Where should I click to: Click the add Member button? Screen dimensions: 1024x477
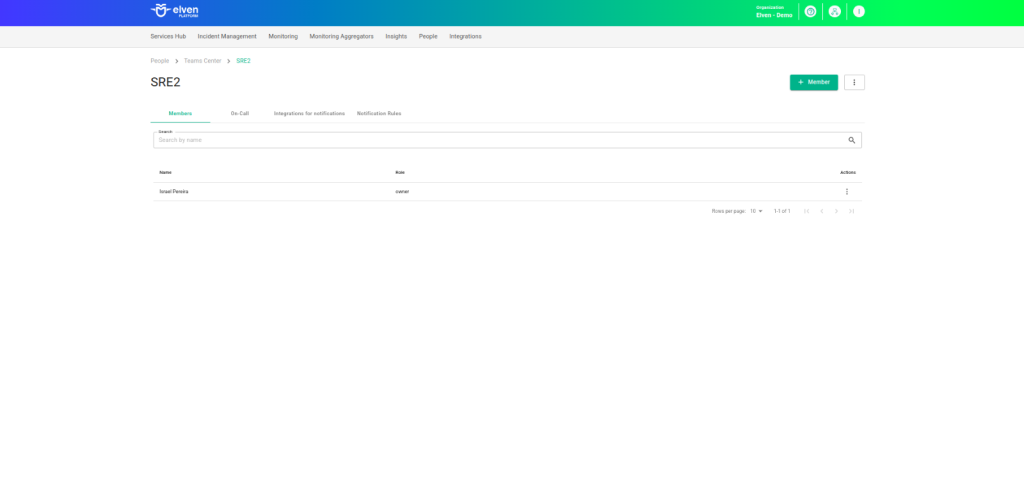814,82
